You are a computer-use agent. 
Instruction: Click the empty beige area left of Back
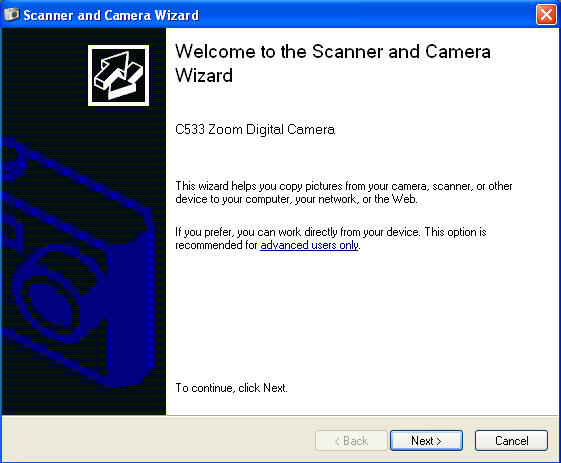click(157, 440)
